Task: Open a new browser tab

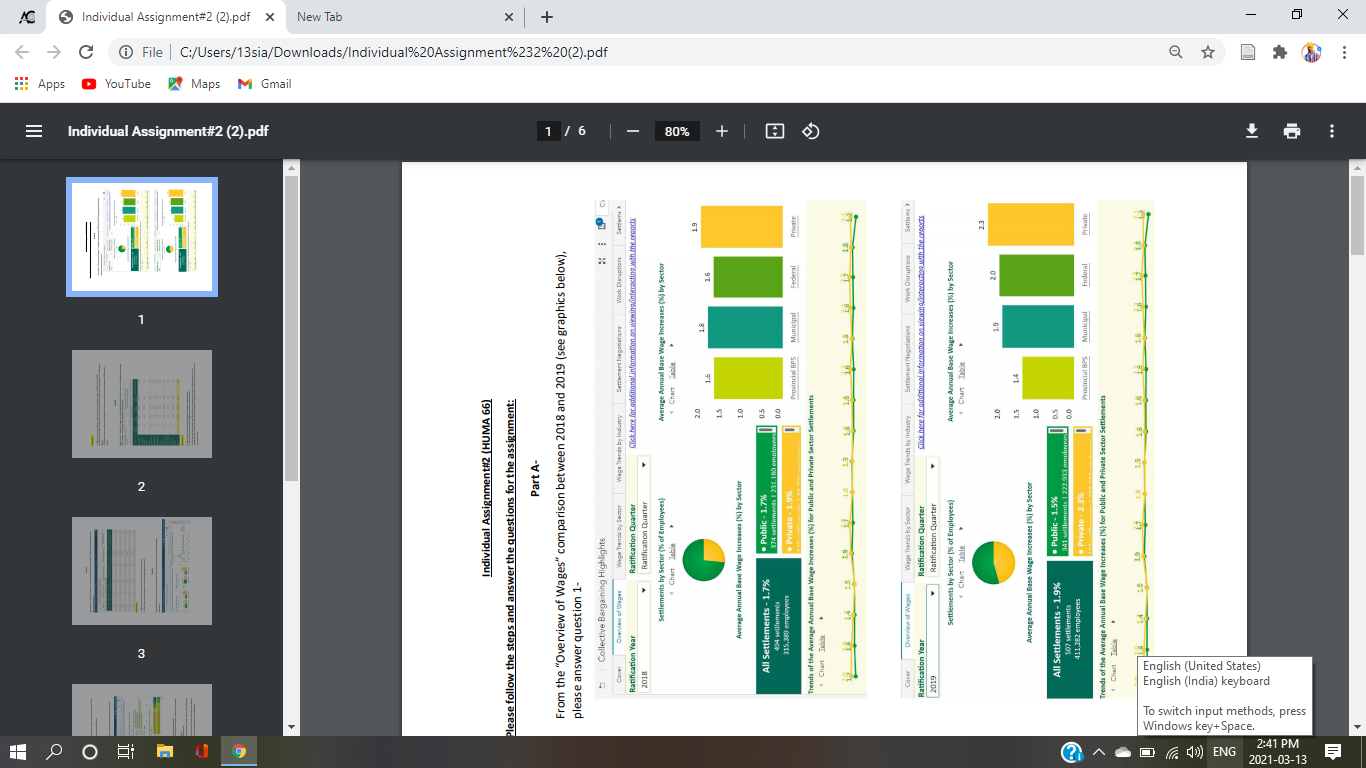Action: (x=547, y=17)
